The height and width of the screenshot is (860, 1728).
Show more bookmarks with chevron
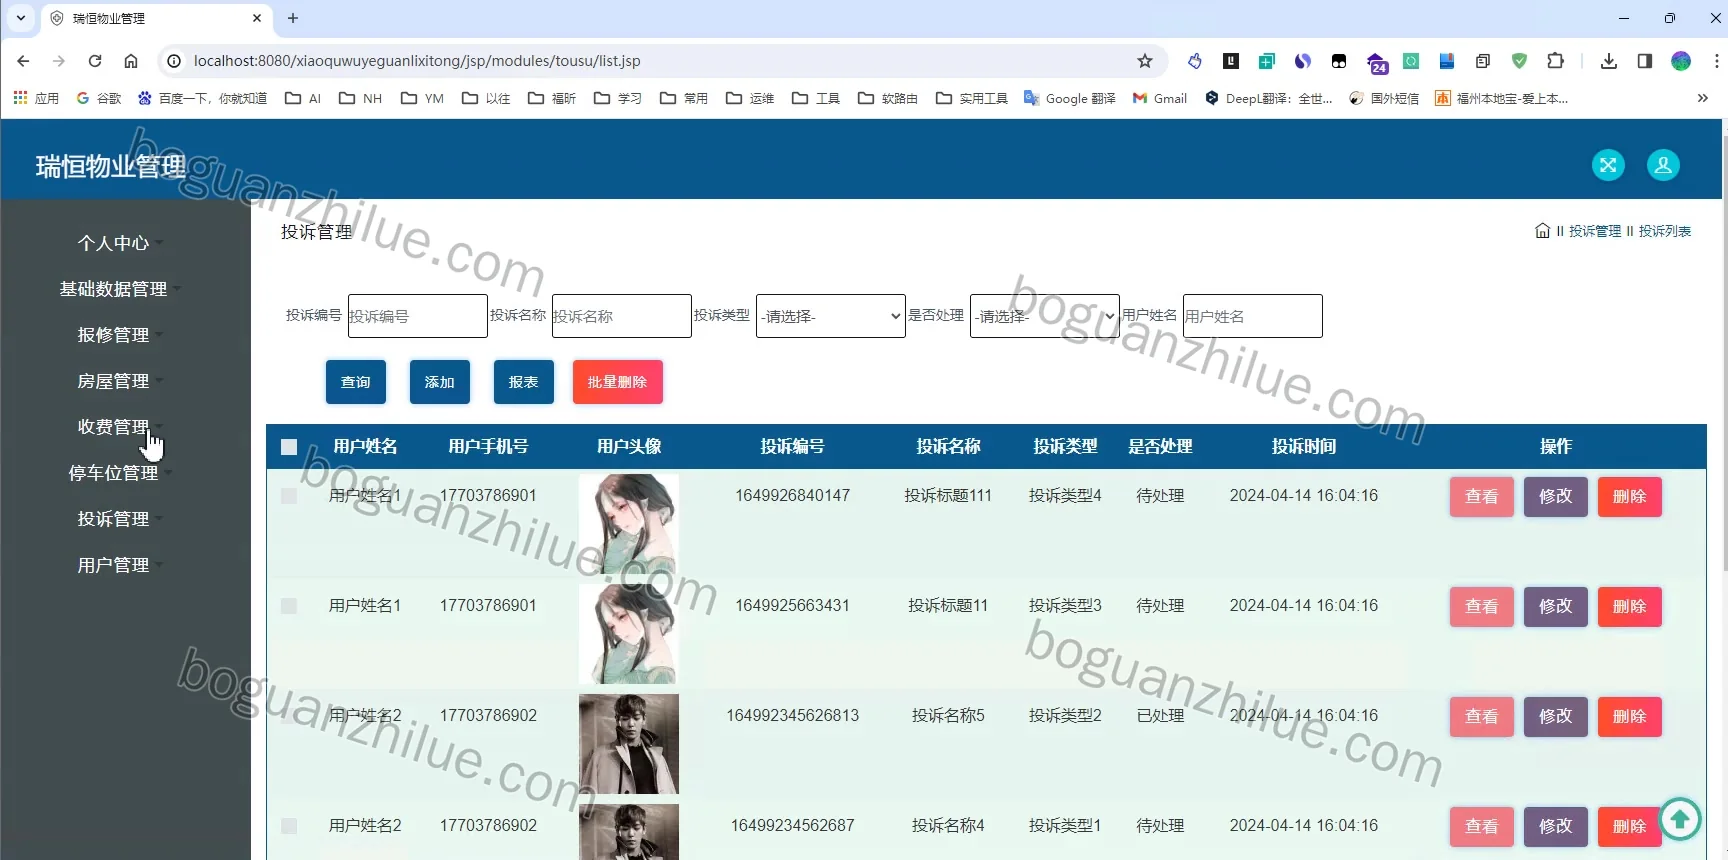point(1703,98)
